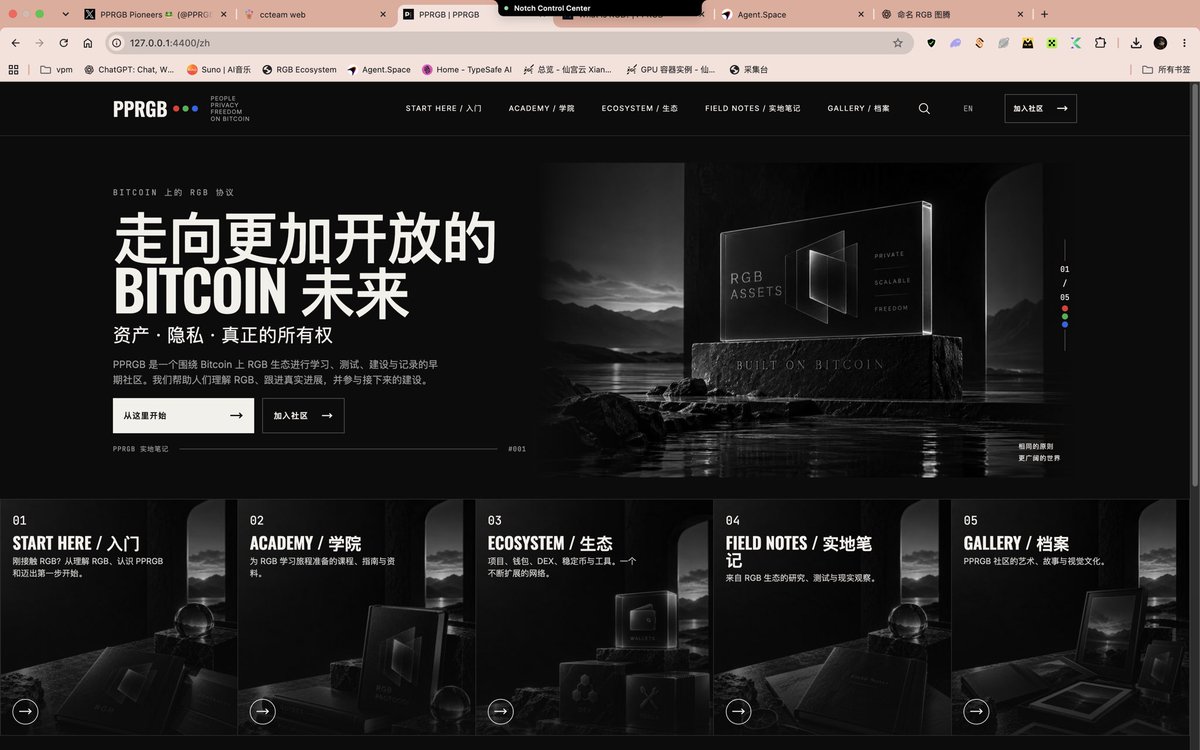
Task: Open 总览 - 仙宫云 bookmark
Action: (x=567, y=70)
